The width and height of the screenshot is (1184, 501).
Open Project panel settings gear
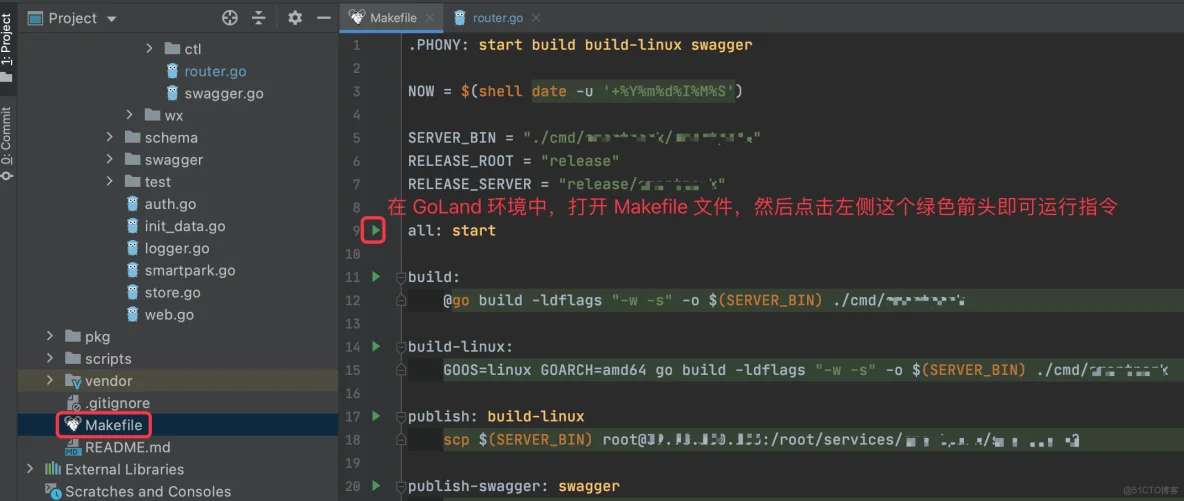click(x=294, y=17)
